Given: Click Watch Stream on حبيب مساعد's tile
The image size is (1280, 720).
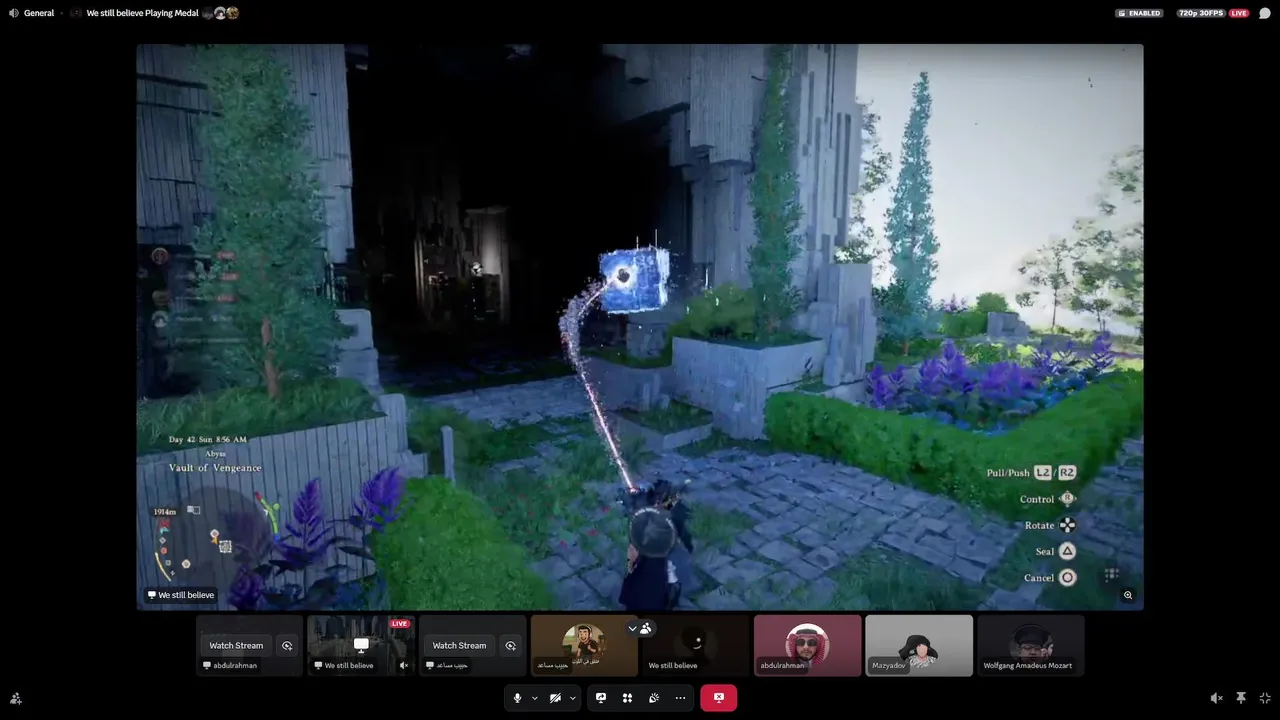Looking at the screenshot, I should pyautogui.click(x=459, y=645).
